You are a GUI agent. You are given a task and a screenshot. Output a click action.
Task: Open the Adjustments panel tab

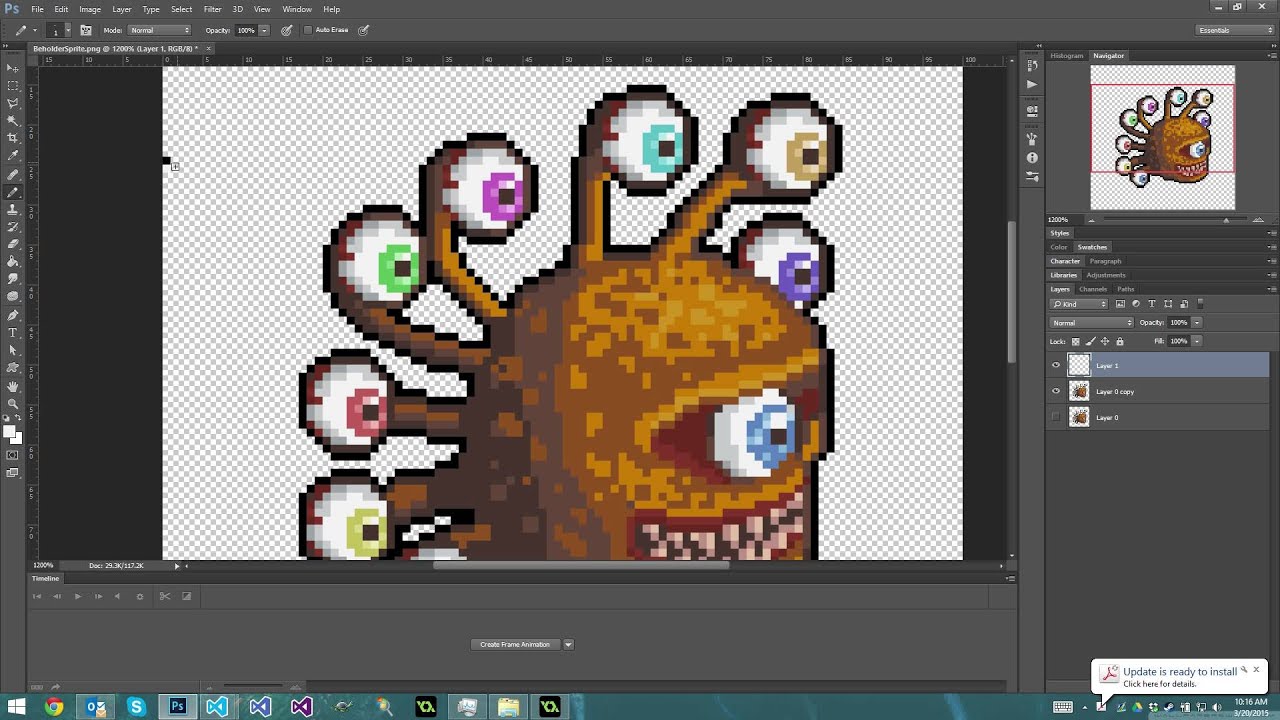click(1106, 275)
